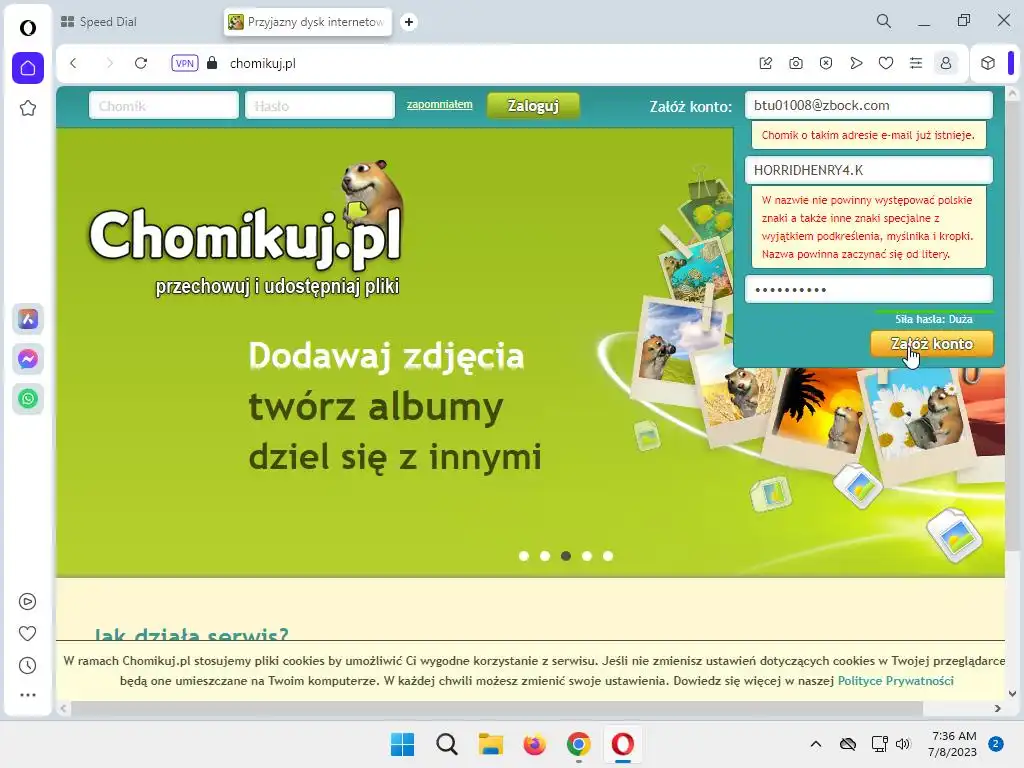Edit the HORRIDHENRY4.K username field
The height and width of the screenshot is (768, 1024).
(869, 170)
